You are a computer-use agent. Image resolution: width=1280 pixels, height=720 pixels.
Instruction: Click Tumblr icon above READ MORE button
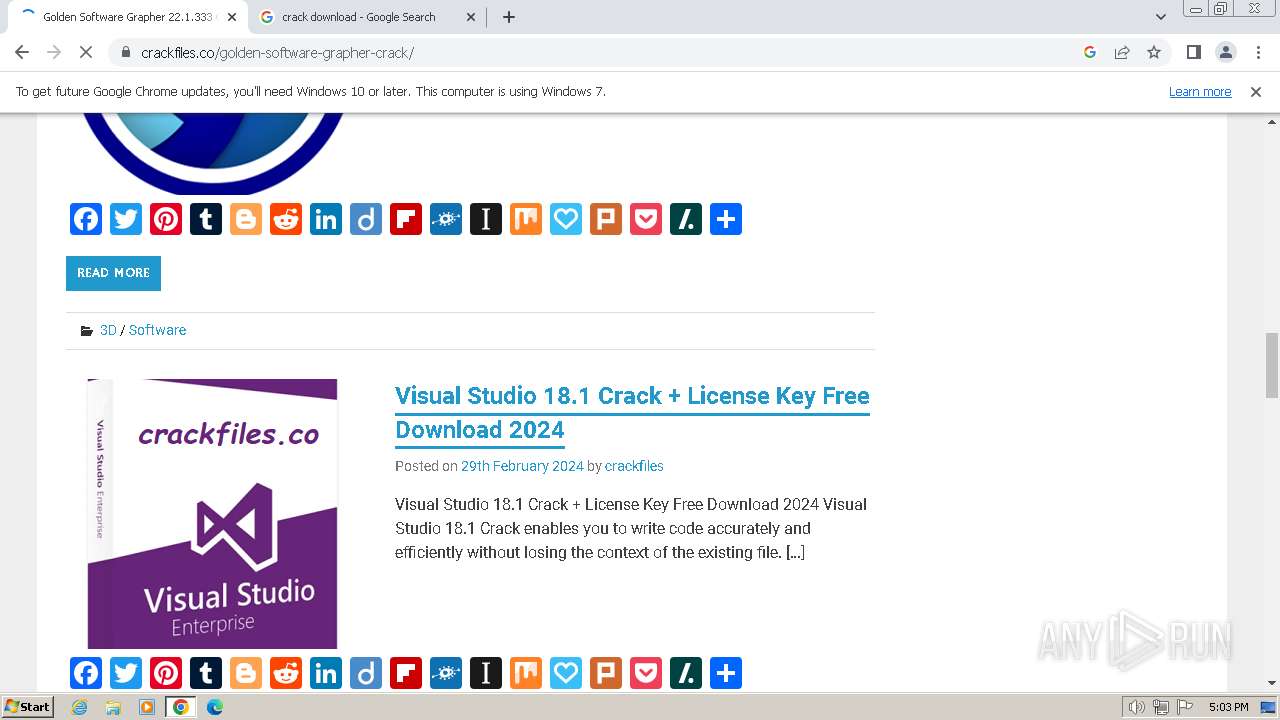(x=206, y=219)
